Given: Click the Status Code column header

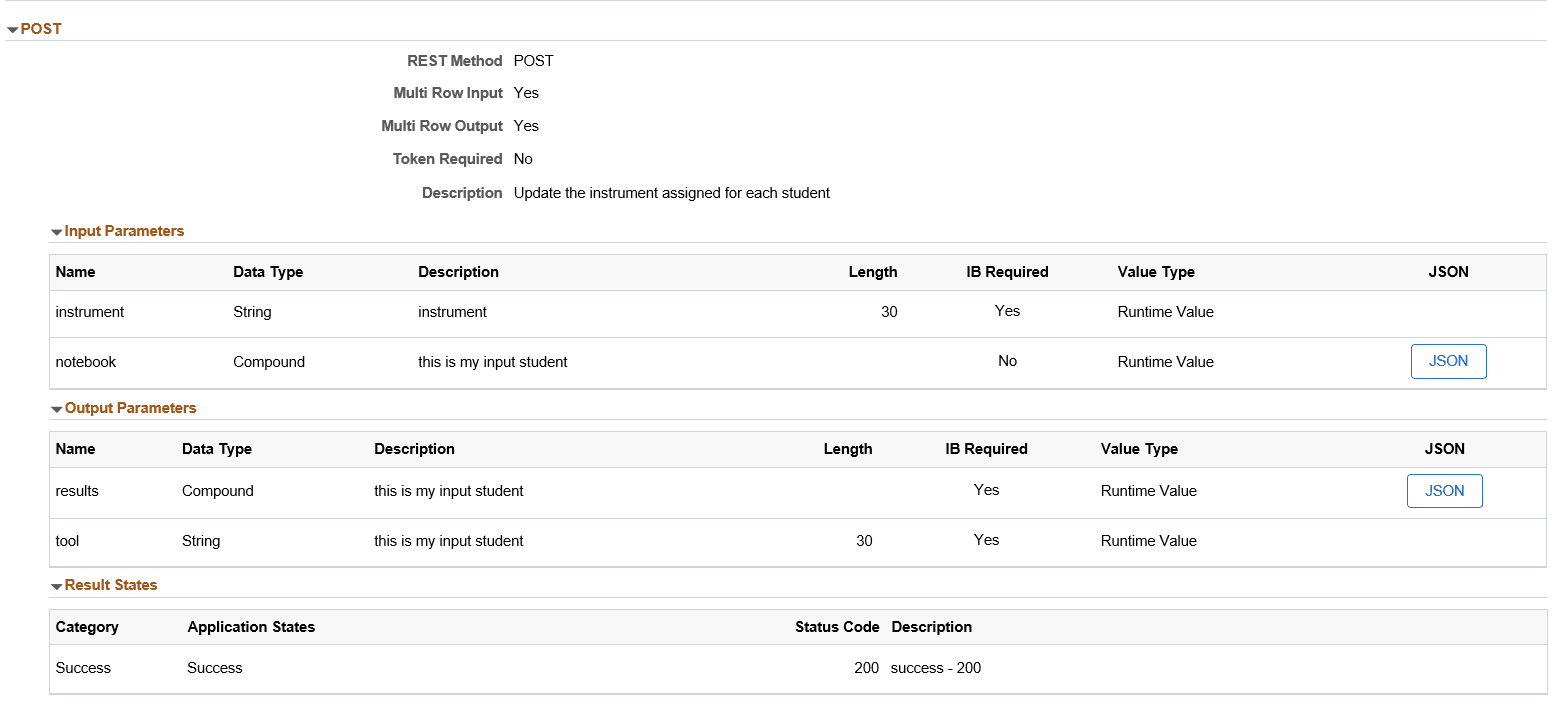Looking at the screenshot, I should (837, 627).
